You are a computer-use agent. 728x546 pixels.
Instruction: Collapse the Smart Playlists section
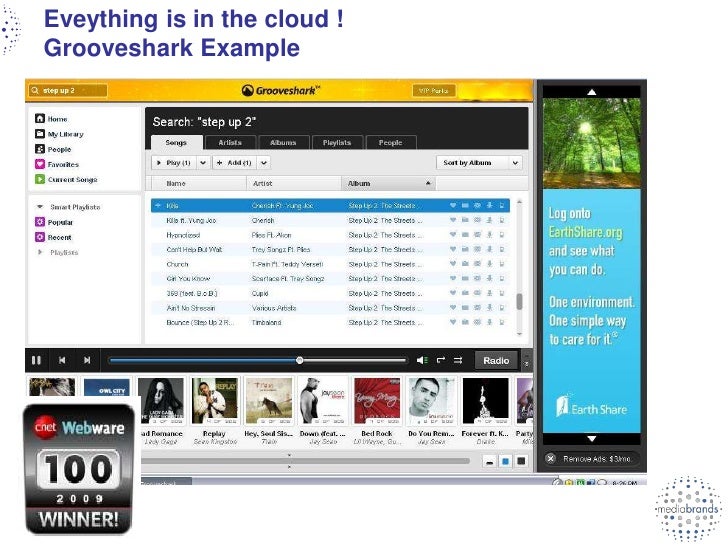[40, 207]
